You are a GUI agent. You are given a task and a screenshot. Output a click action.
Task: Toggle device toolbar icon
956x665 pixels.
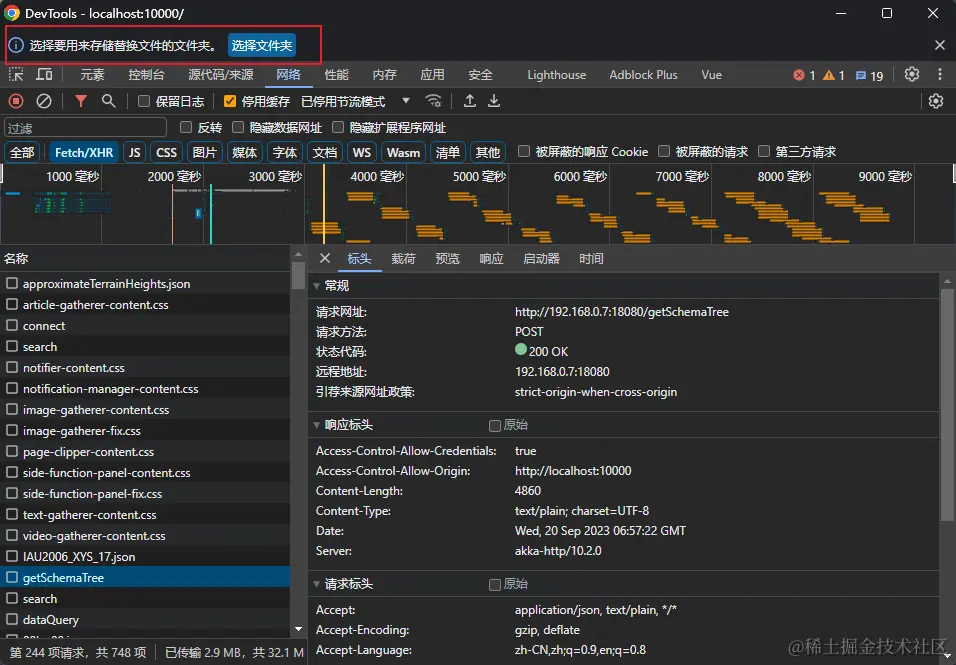(45, 75)
